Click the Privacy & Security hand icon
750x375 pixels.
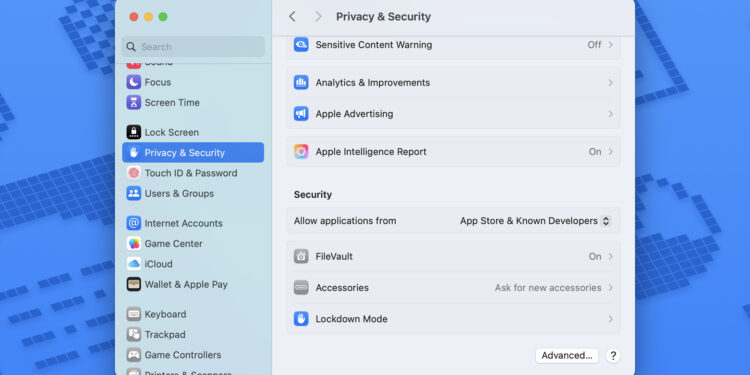133,153
